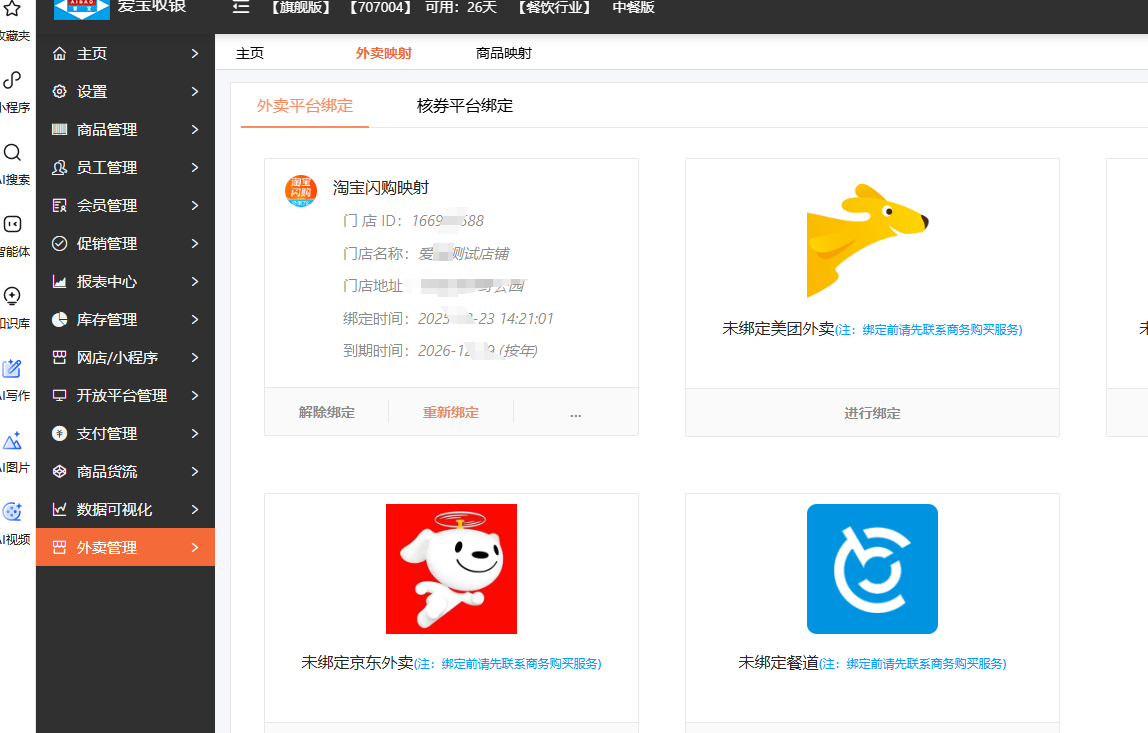1148x733 pixels.
Task: Open the 小程序 sidebar icon
Action: click(13, 81)
